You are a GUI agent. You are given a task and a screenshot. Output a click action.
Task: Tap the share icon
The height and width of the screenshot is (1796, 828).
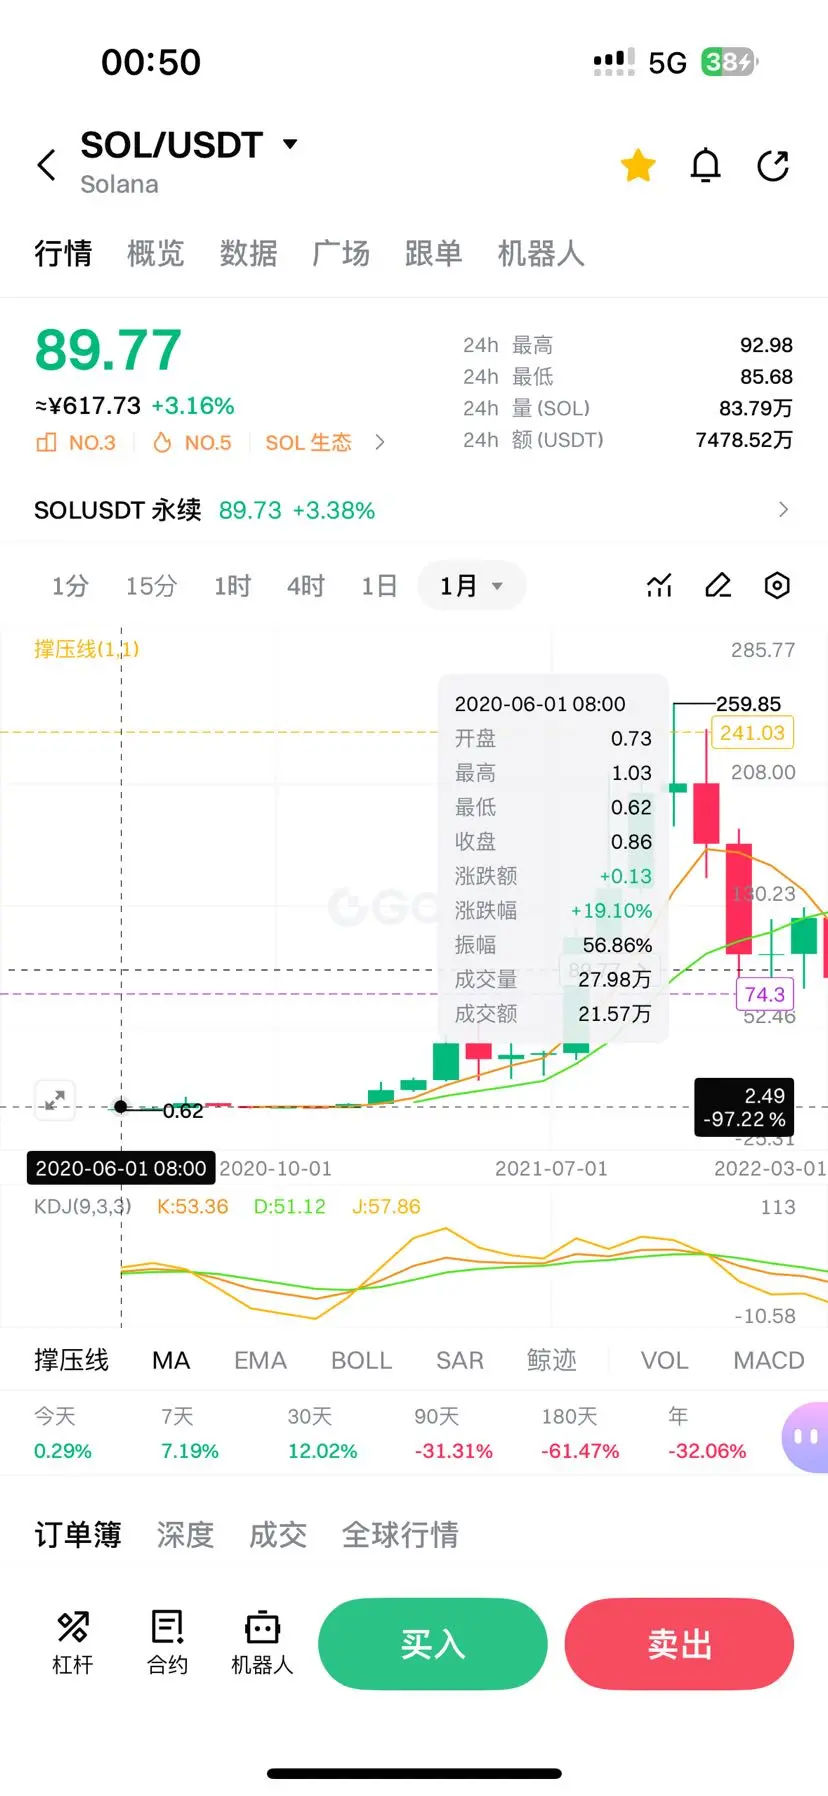click(773, 165)
